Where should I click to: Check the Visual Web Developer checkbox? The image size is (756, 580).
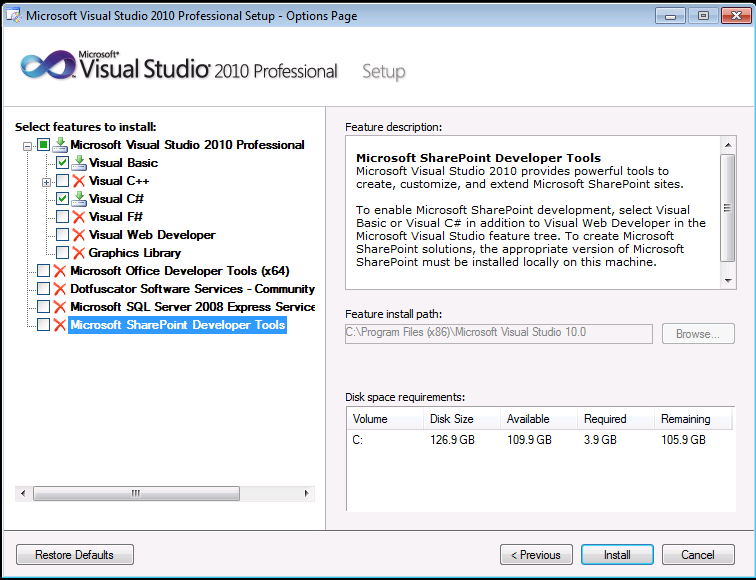pos(62,235)
